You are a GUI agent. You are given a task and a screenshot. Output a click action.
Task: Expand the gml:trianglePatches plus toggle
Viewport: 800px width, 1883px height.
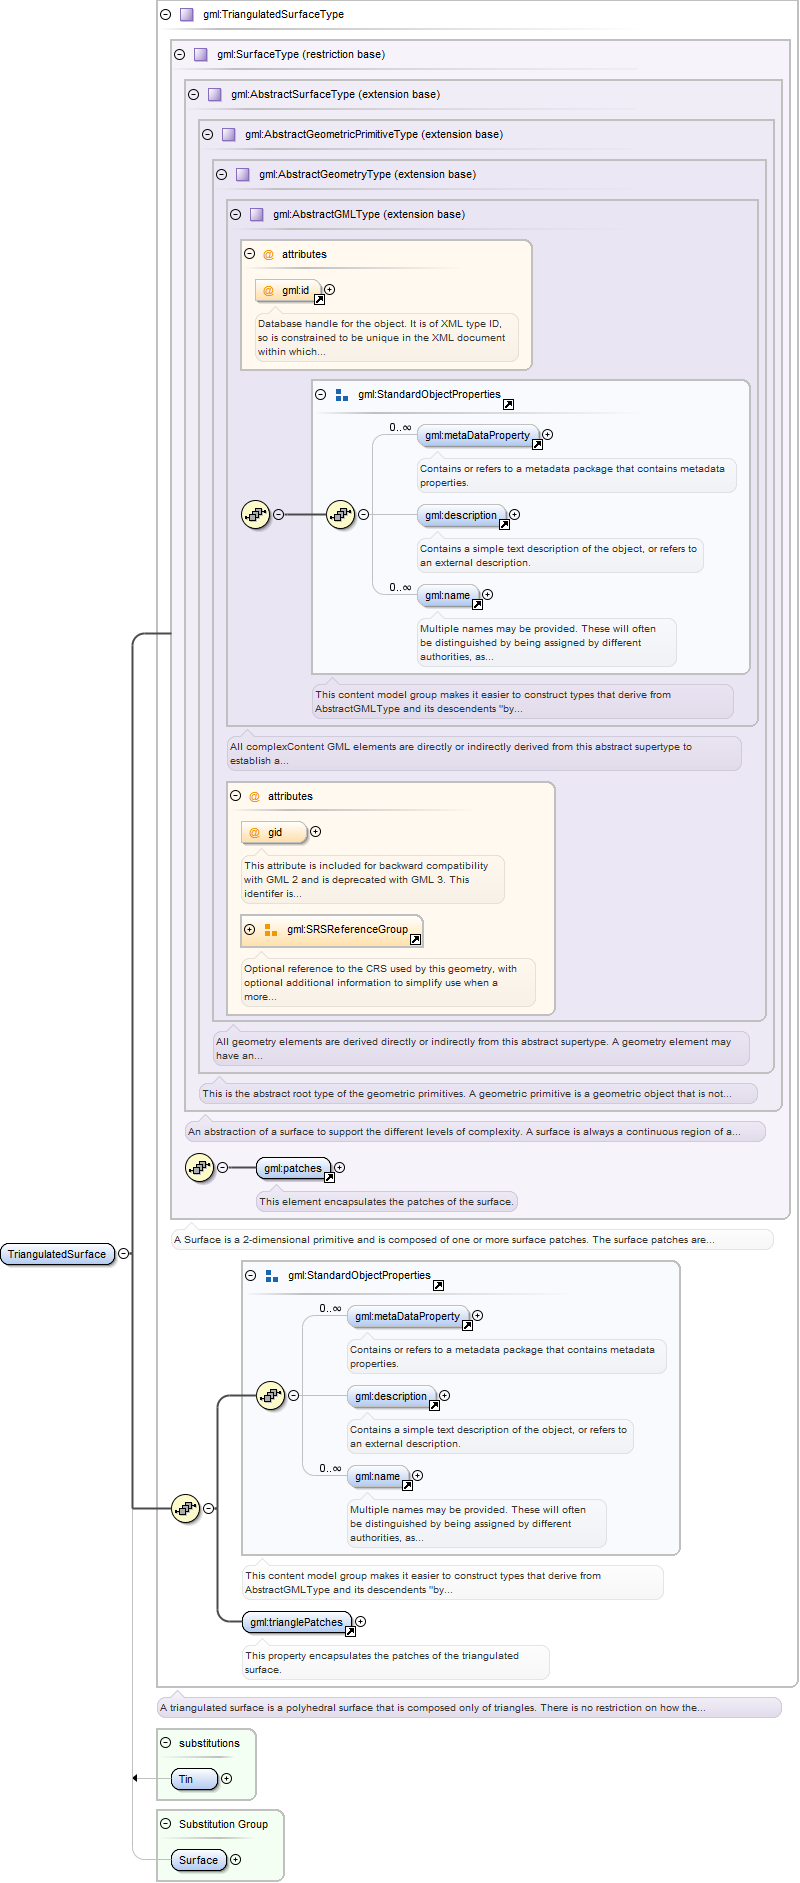pos(361,1622)
